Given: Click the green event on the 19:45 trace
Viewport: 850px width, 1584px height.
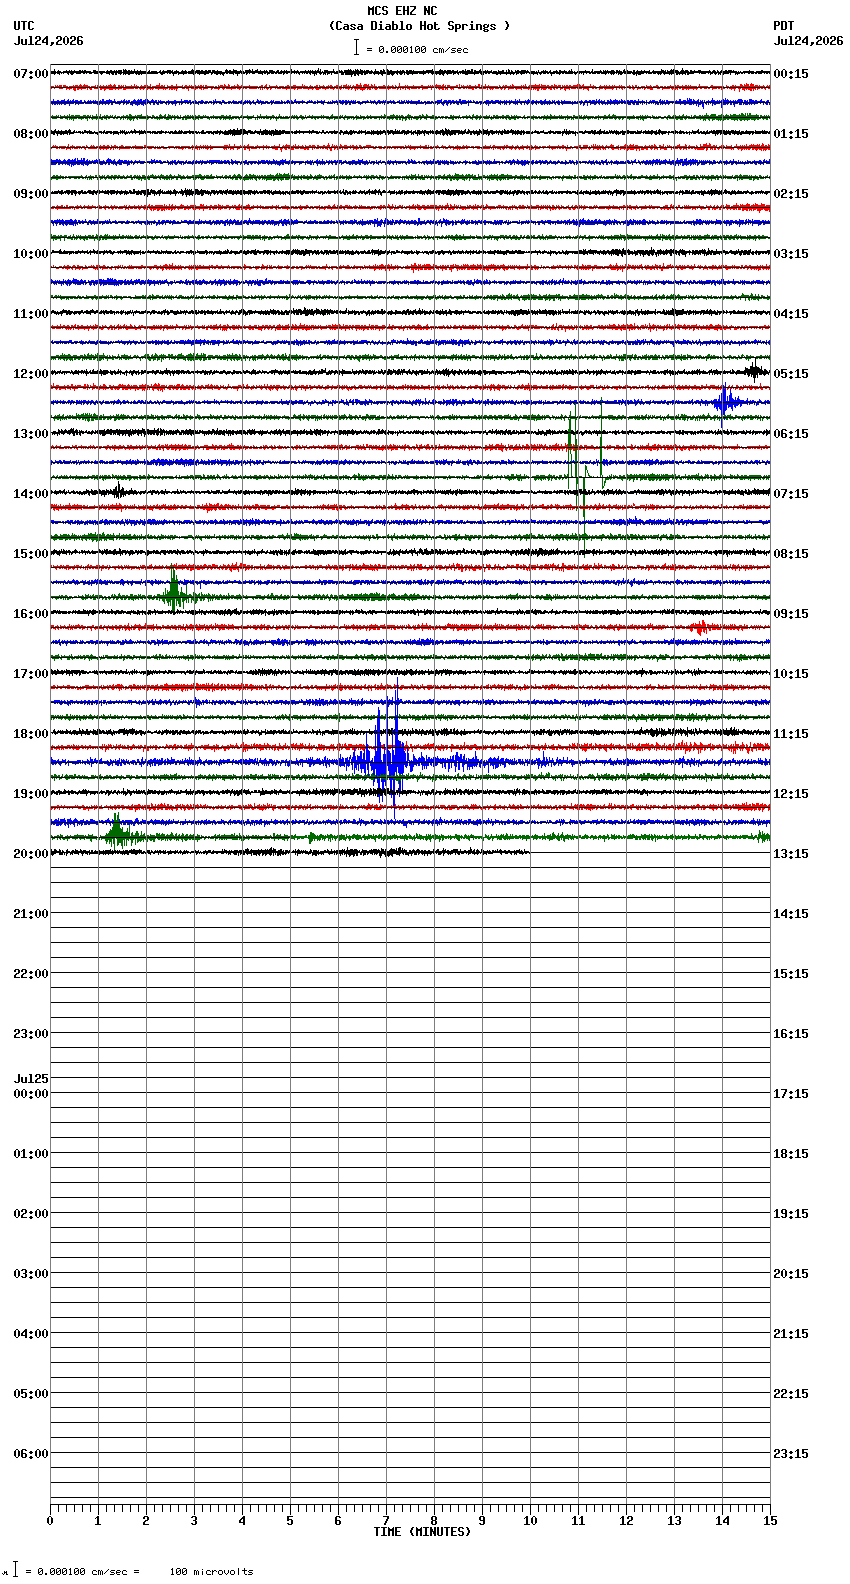Looking at the screenshot, I should coord(120,832).
